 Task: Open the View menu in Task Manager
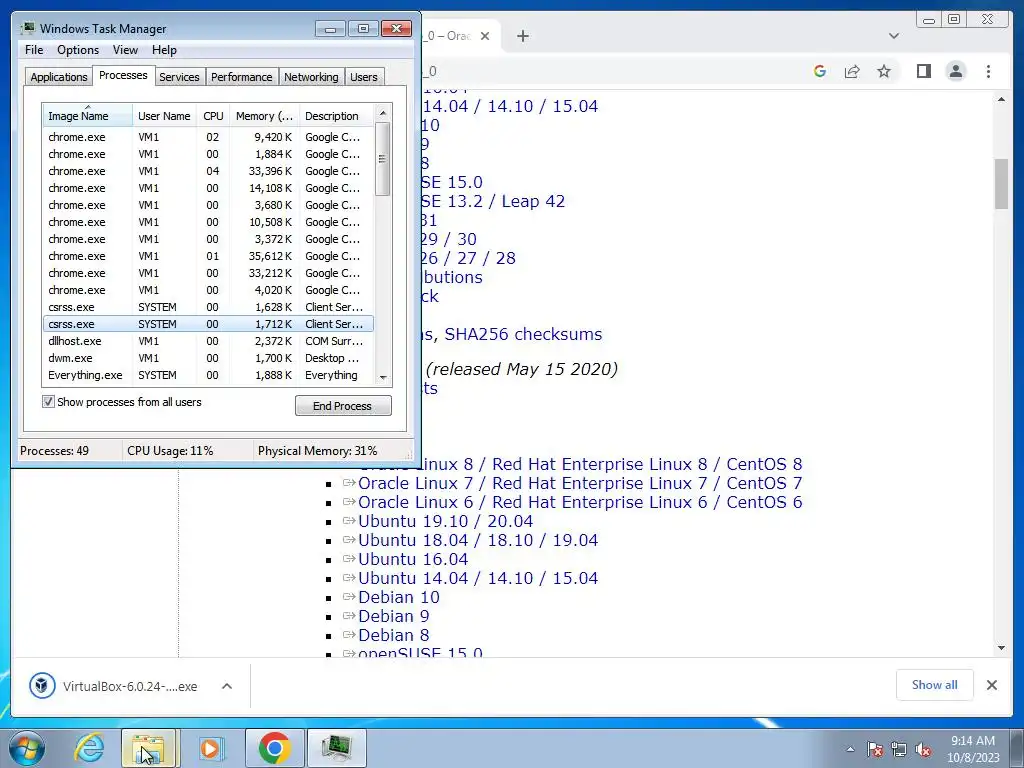pos(125,50)
